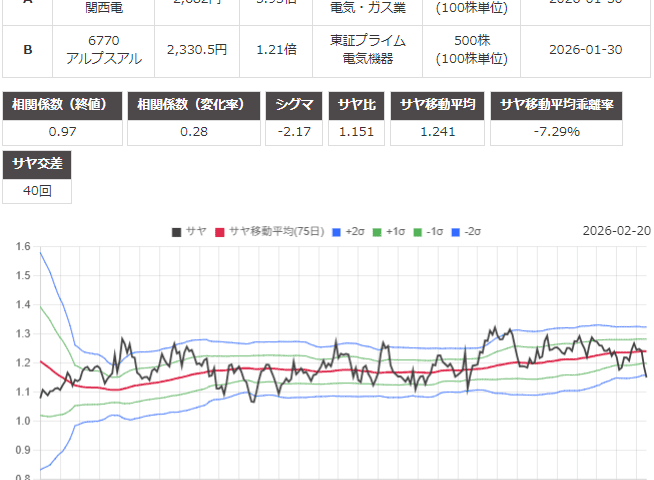This screenshot has width=654, height=480.
Task: Click the row B label cell
Action: [x=26, y=50]
